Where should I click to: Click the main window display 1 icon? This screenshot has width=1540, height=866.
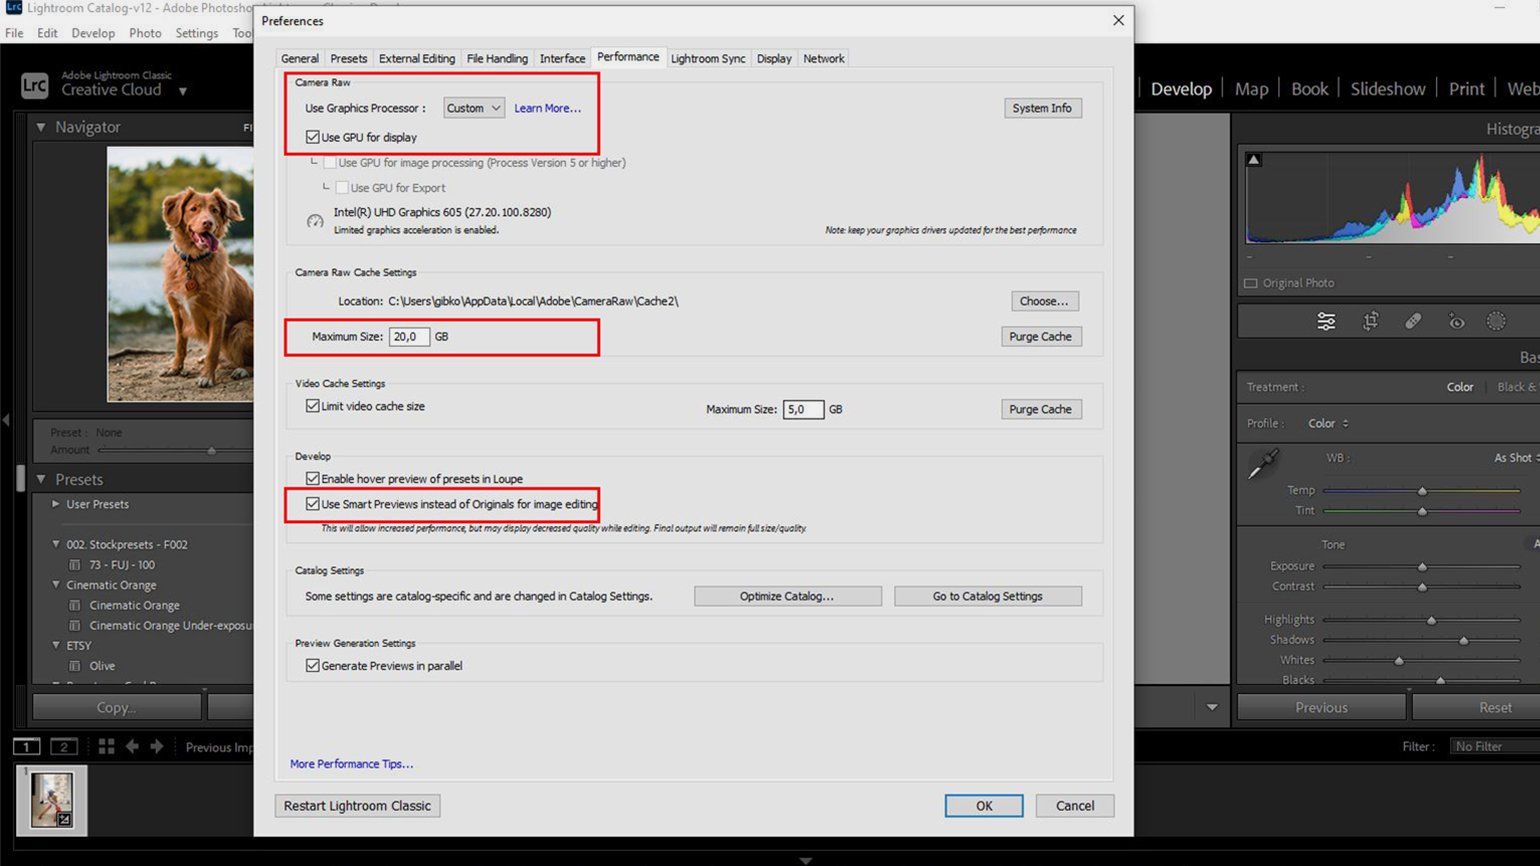tap(26, 746)
